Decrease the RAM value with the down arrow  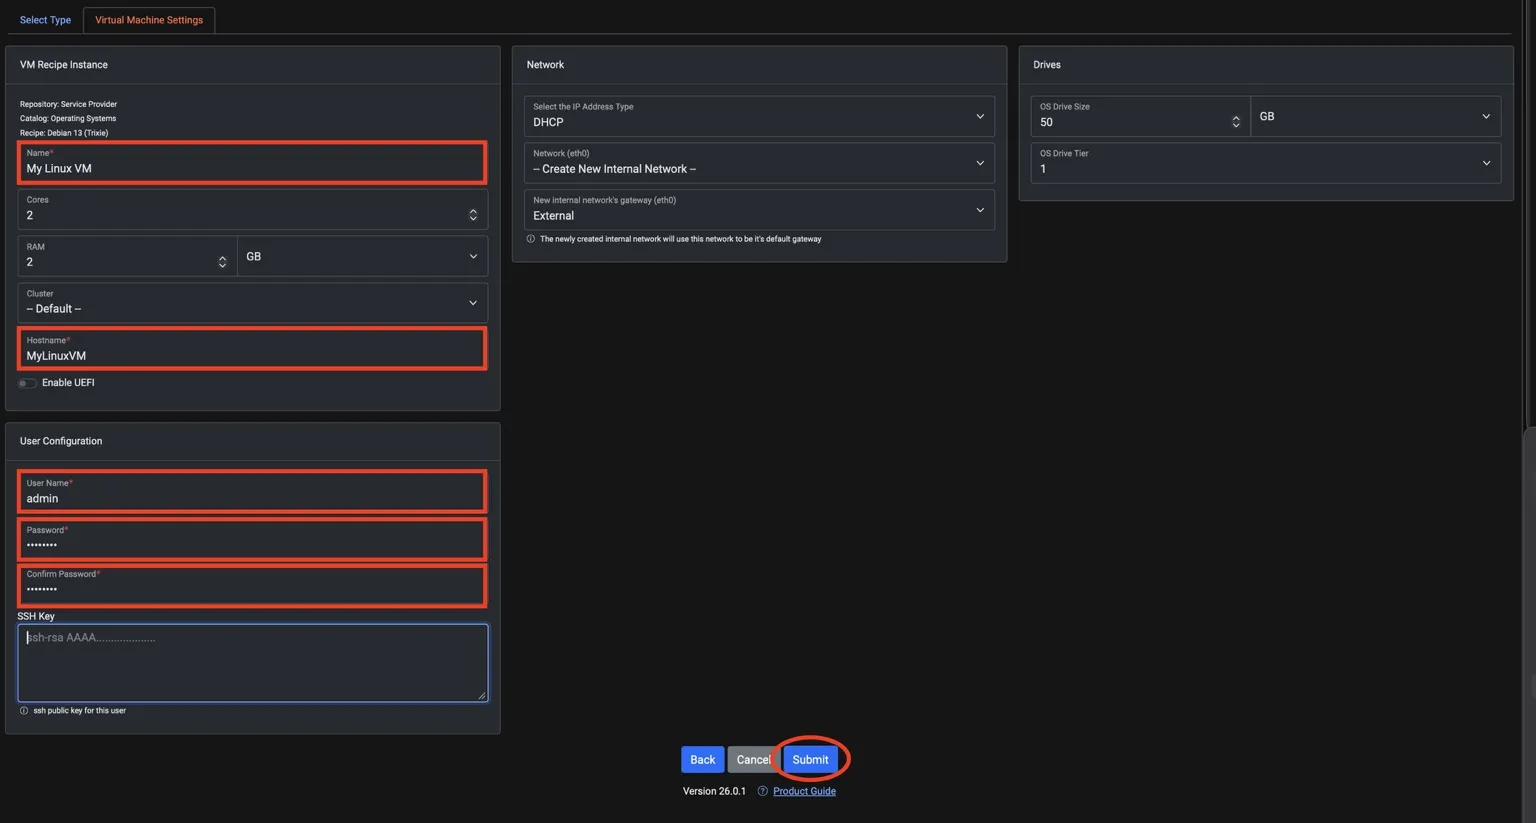(x=221, y=265)
